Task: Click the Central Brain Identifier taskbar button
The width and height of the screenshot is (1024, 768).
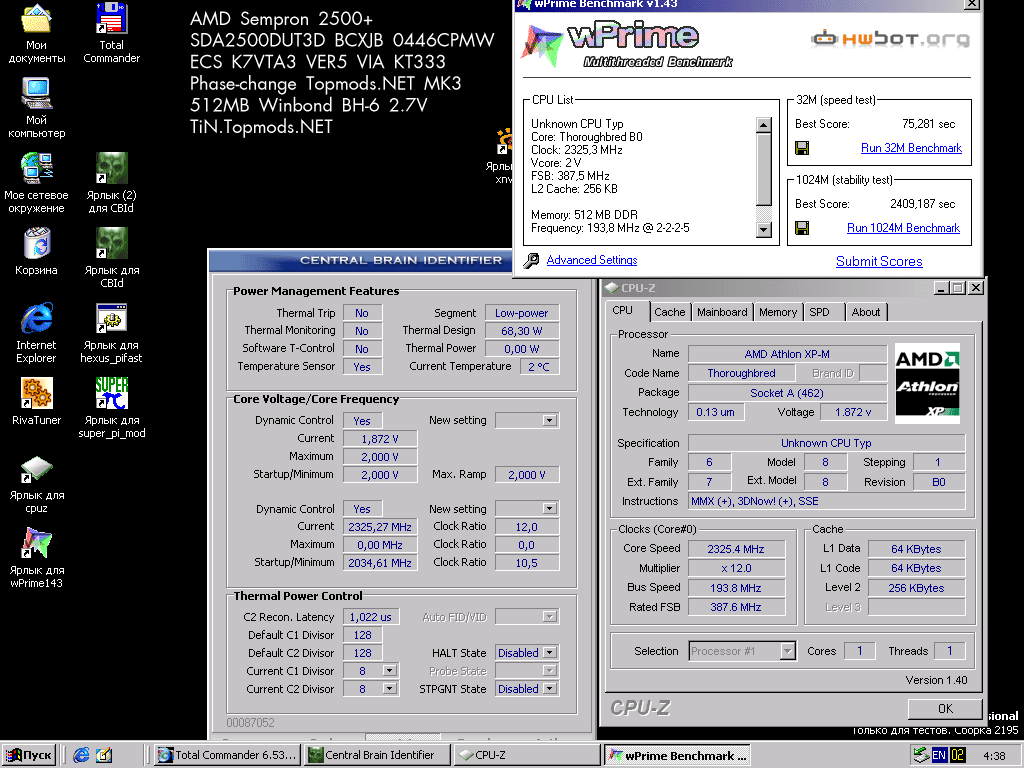Action: (x=379, y=755)
